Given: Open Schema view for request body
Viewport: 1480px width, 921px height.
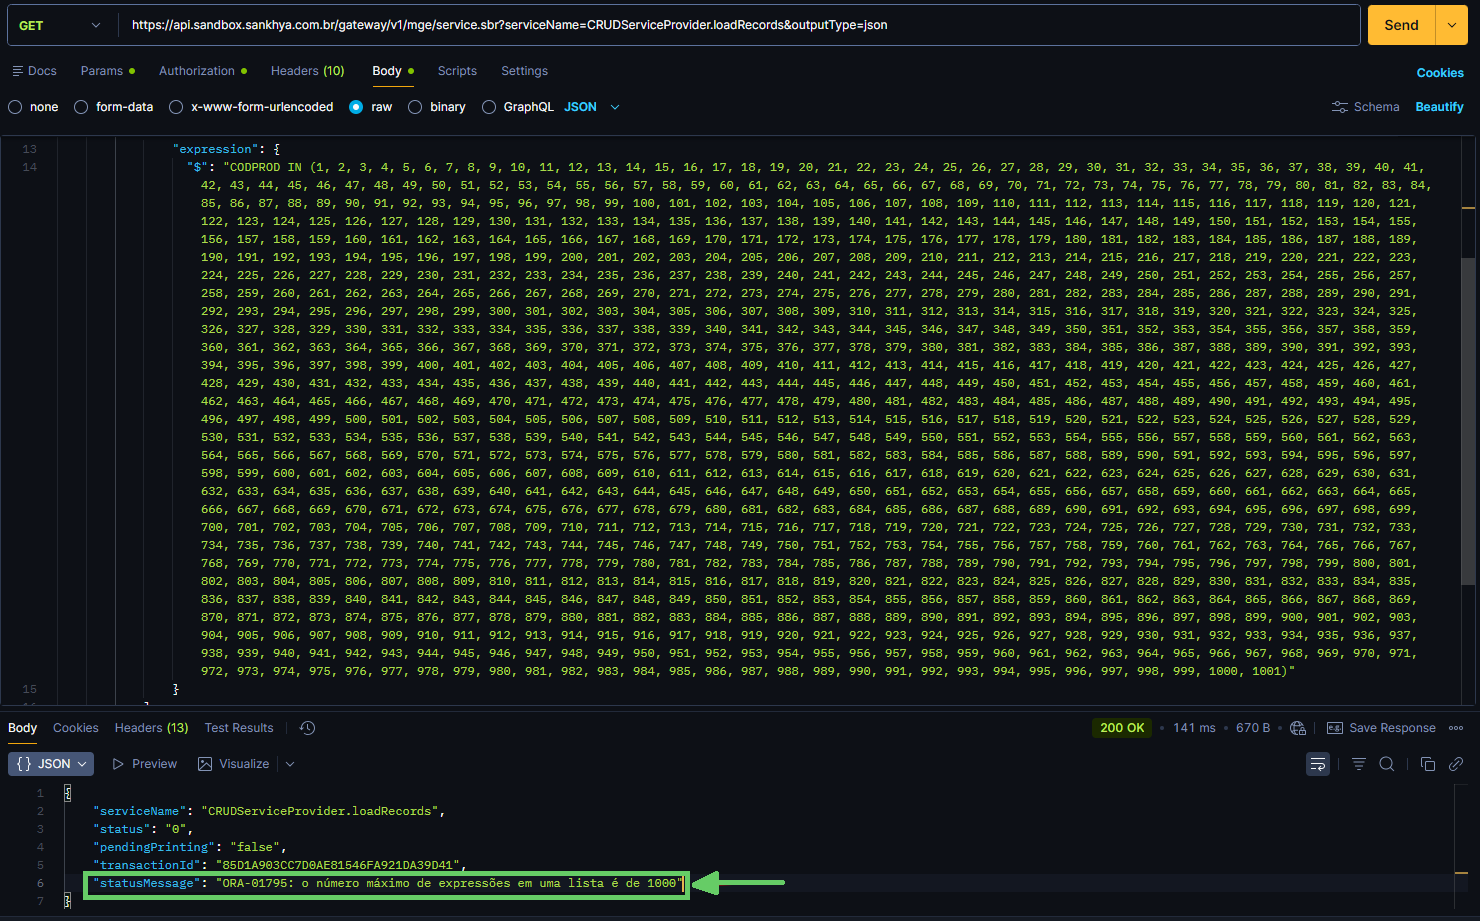Looking at the screenshot, I should click(1366, 107).
